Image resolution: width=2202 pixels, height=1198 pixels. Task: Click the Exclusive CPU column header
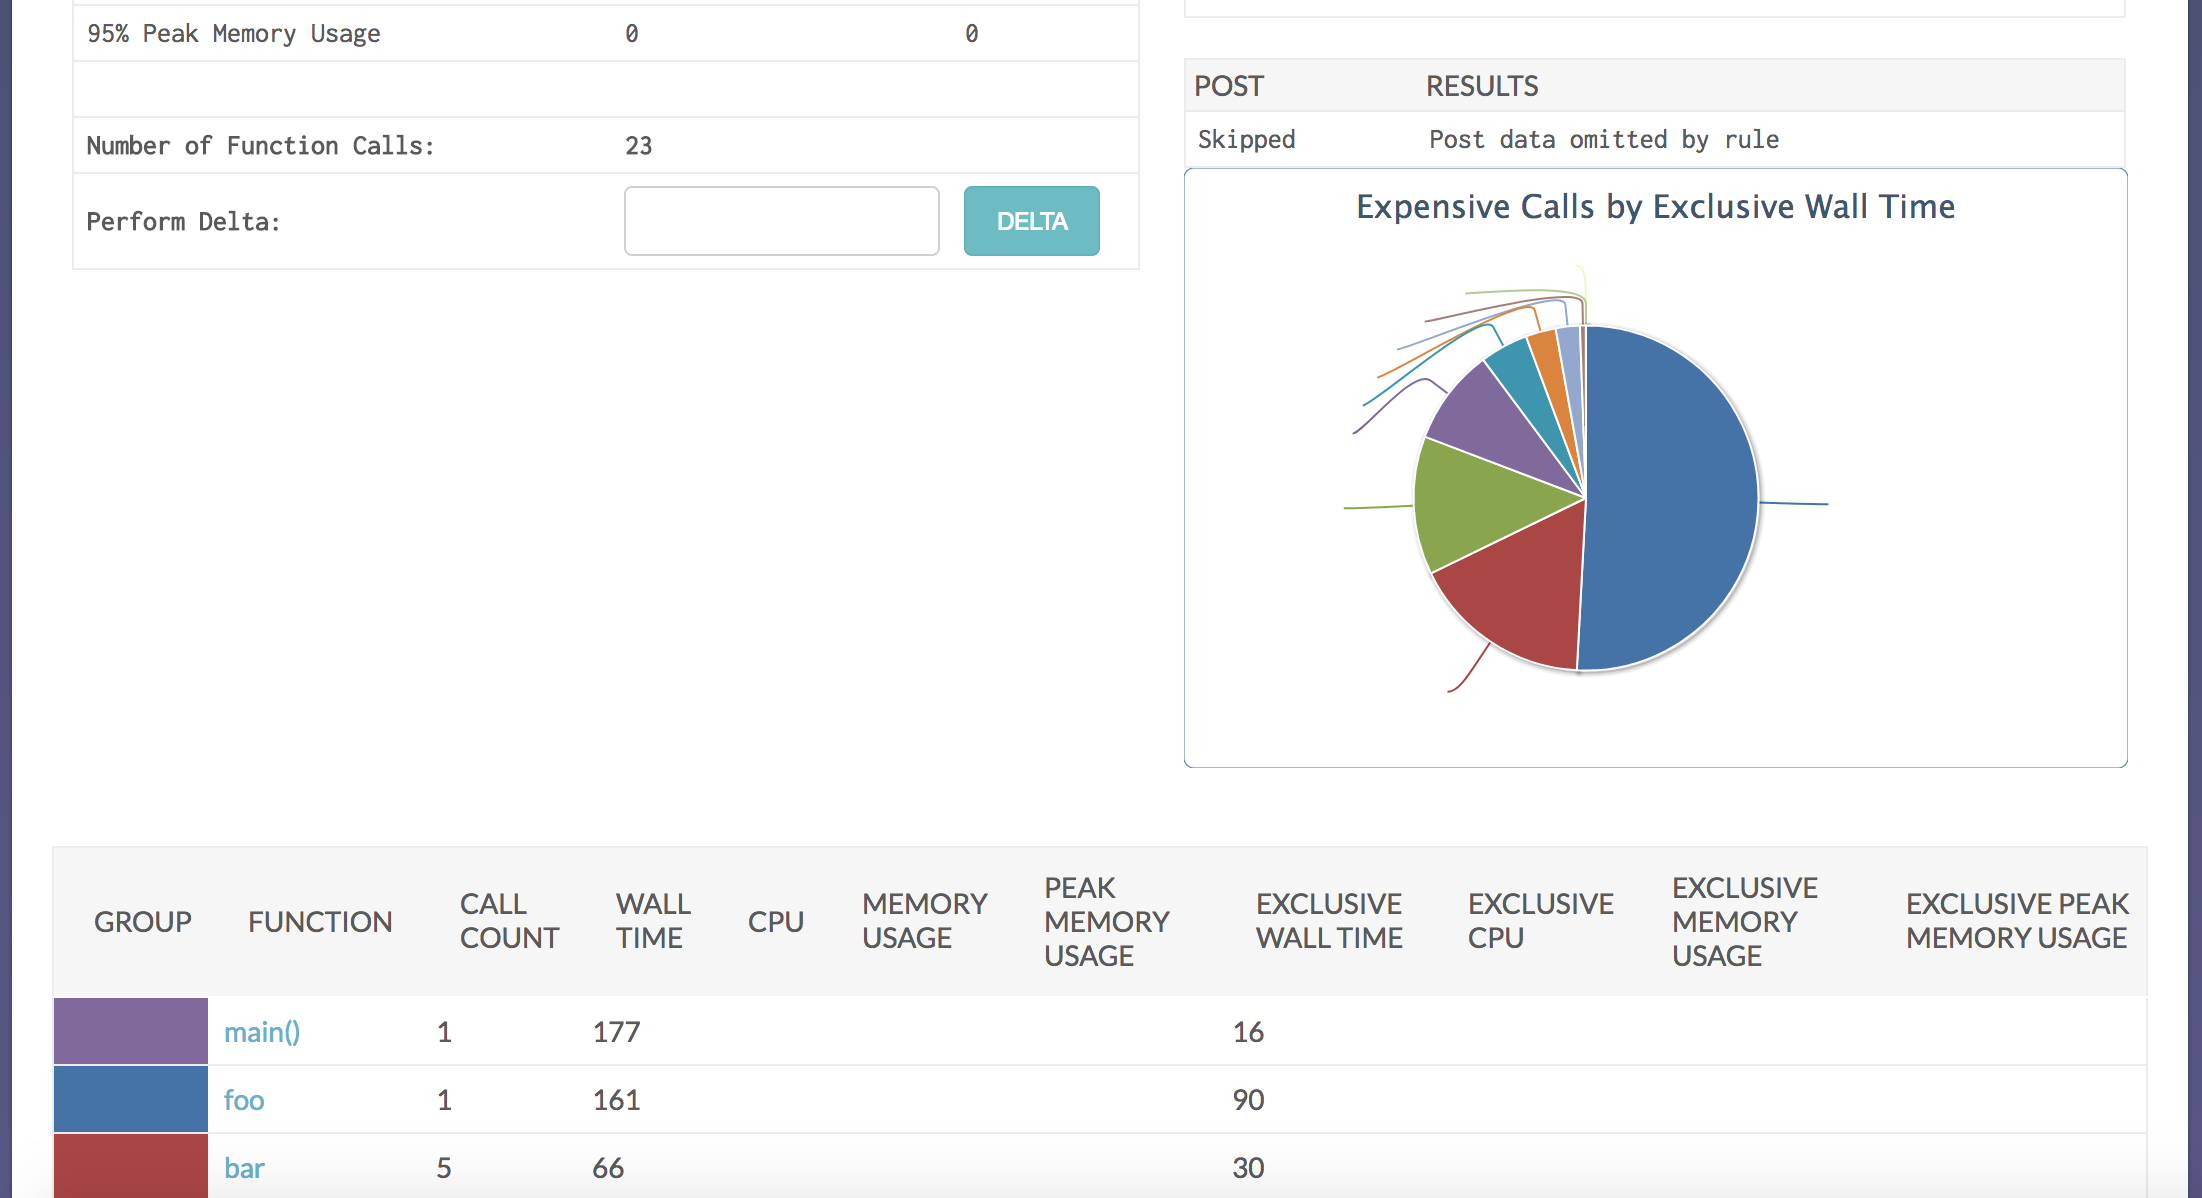tap(1540, 921)
